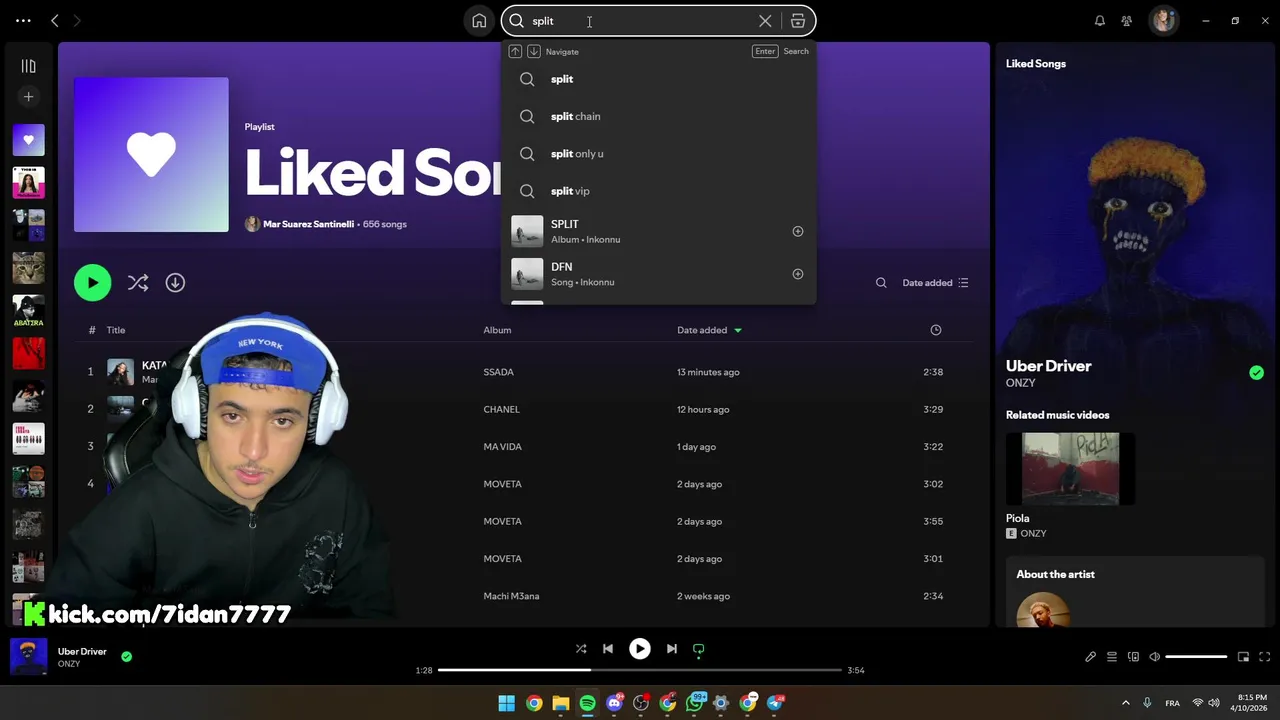Toggle repeat in the player bar

(x=699, y=649)
